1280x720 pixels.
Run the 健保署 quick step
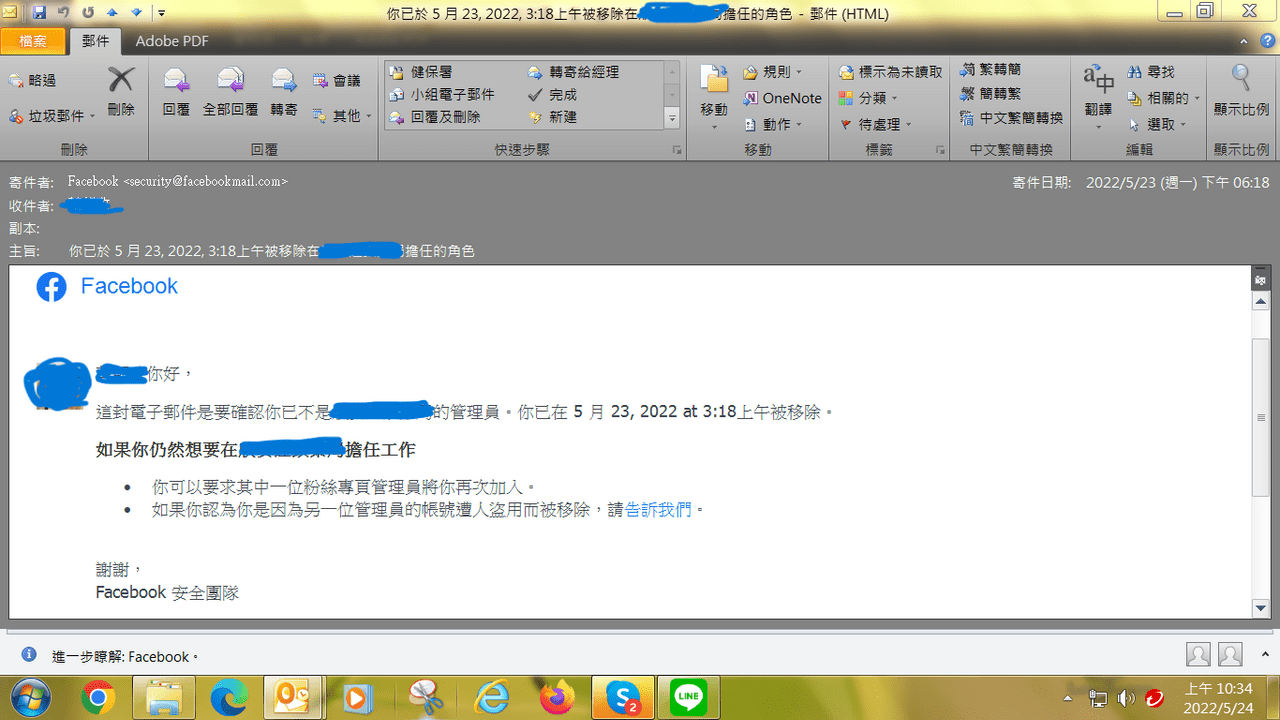pos(423,72)
